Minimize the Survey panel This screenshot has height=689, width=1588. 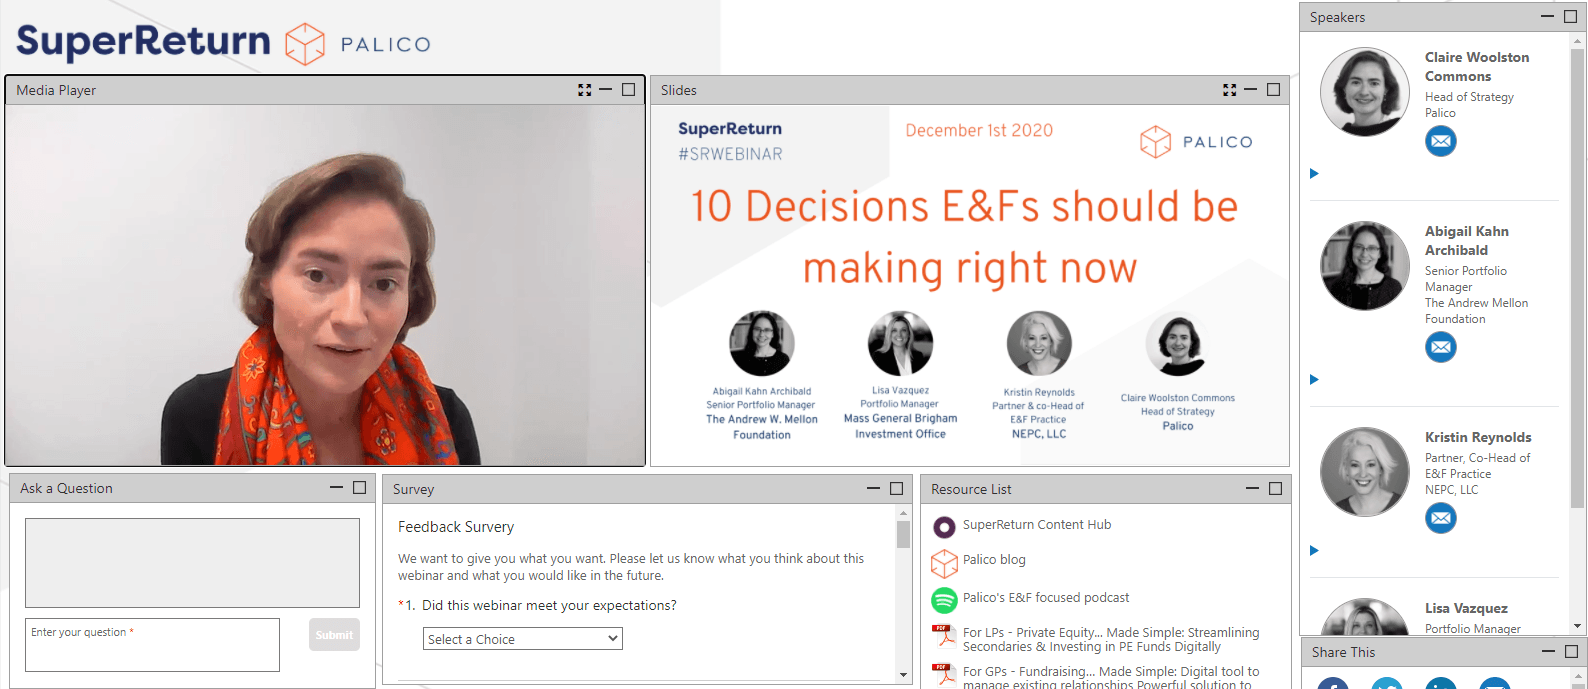point(873,489)
